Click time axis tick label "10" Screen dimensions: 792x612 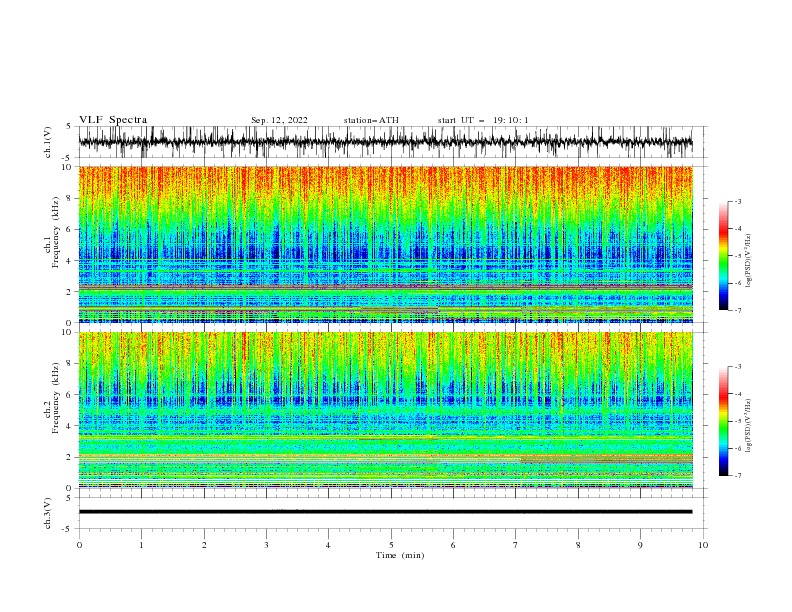pyautogui.click(x=703, y=545)
